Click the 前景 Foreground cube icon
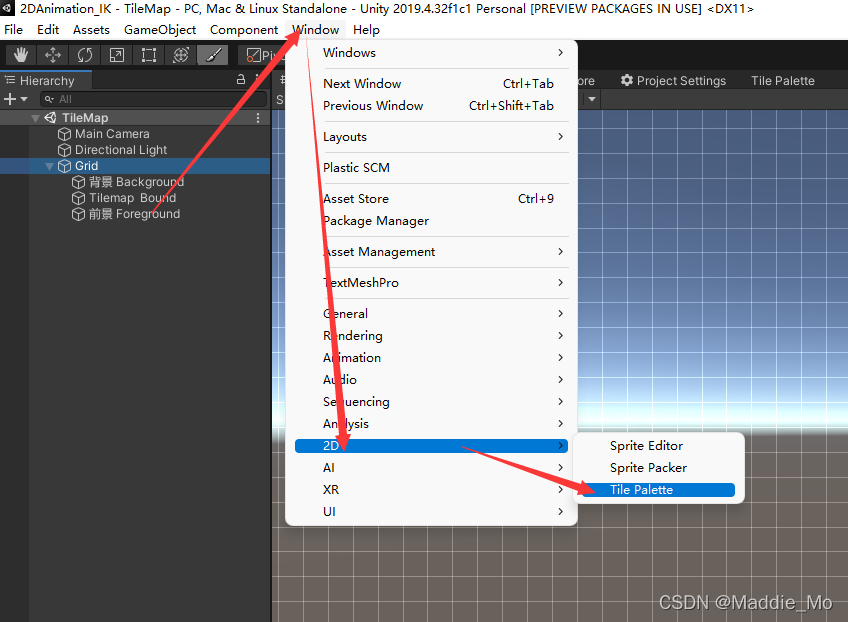This screenshot has height=622, width=848. [x=79, y=214]
